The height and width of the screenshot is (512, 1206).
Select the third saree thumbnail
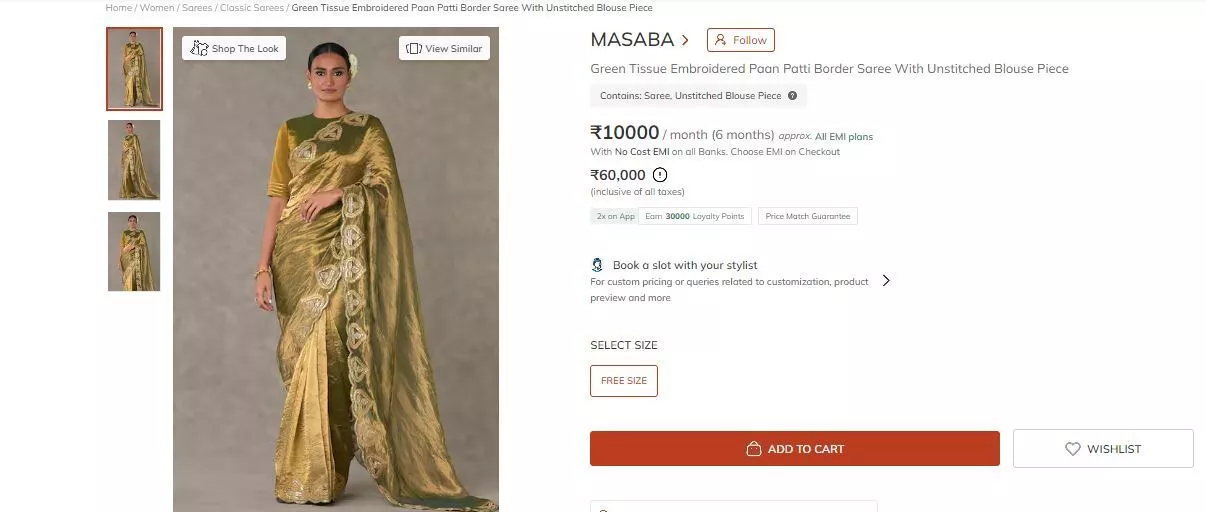134,252
